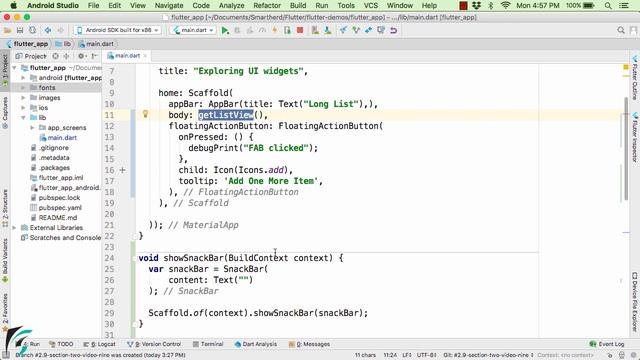Open the Project view selector dropdown
This screenshot has width=640, height=360.
pyautogui.click(x=31, y=56)
